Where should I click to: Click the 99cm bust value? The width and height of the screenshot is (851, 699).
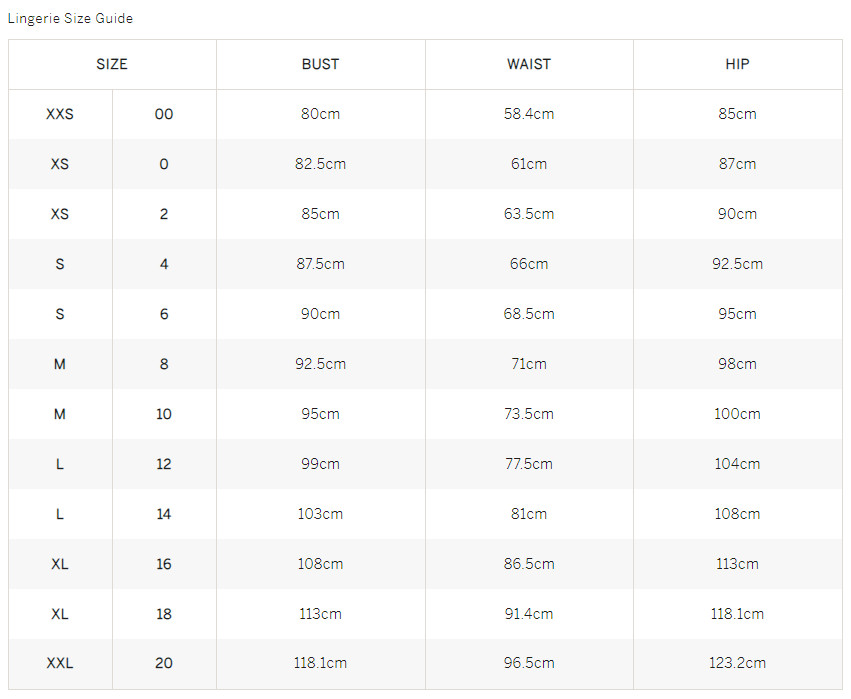coord(320,464)
